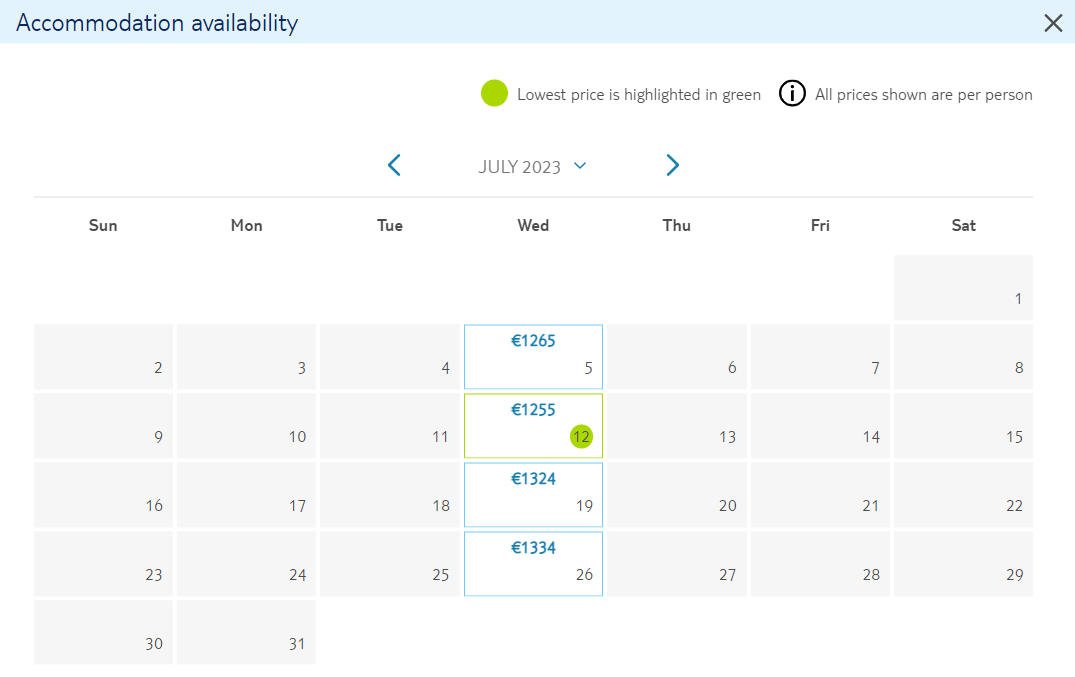Click the green lowest price legend circle
The image size is (1075, 677).
[x=494, y=93]
